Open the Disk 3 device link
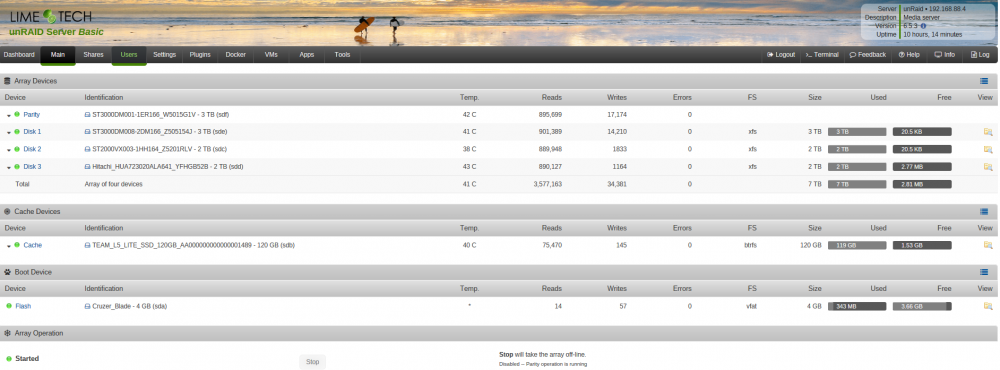 (33, 166)
